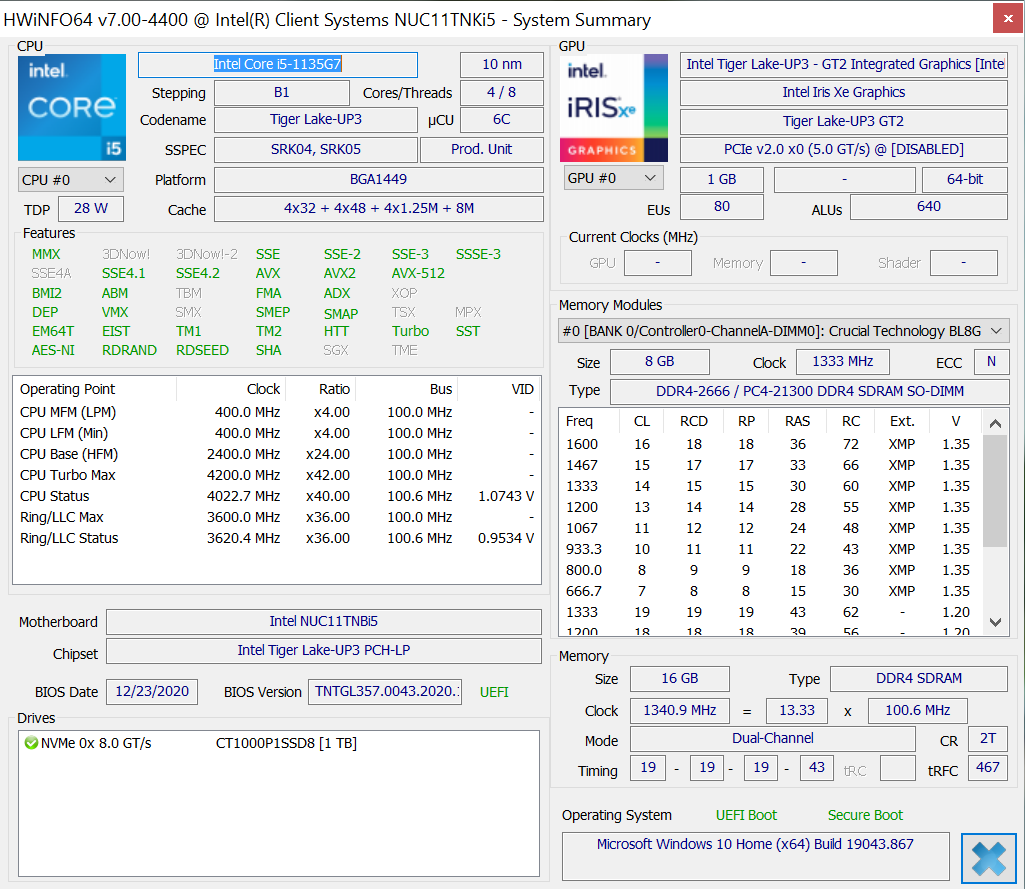Open the GPU #0 selector dropdown
1025x889 pixels.
[614, 178]
